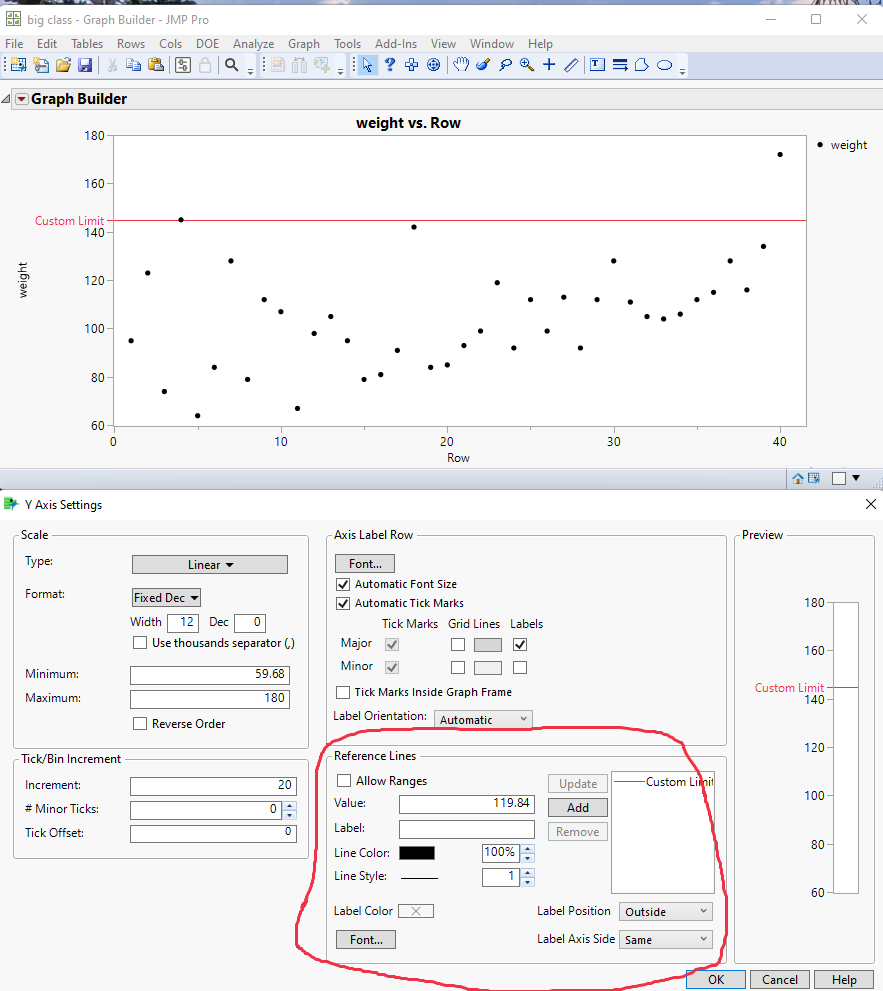Open the Graph Builder red triangle menu
This screenshot has height=991, width=883.
coord(21,99)
